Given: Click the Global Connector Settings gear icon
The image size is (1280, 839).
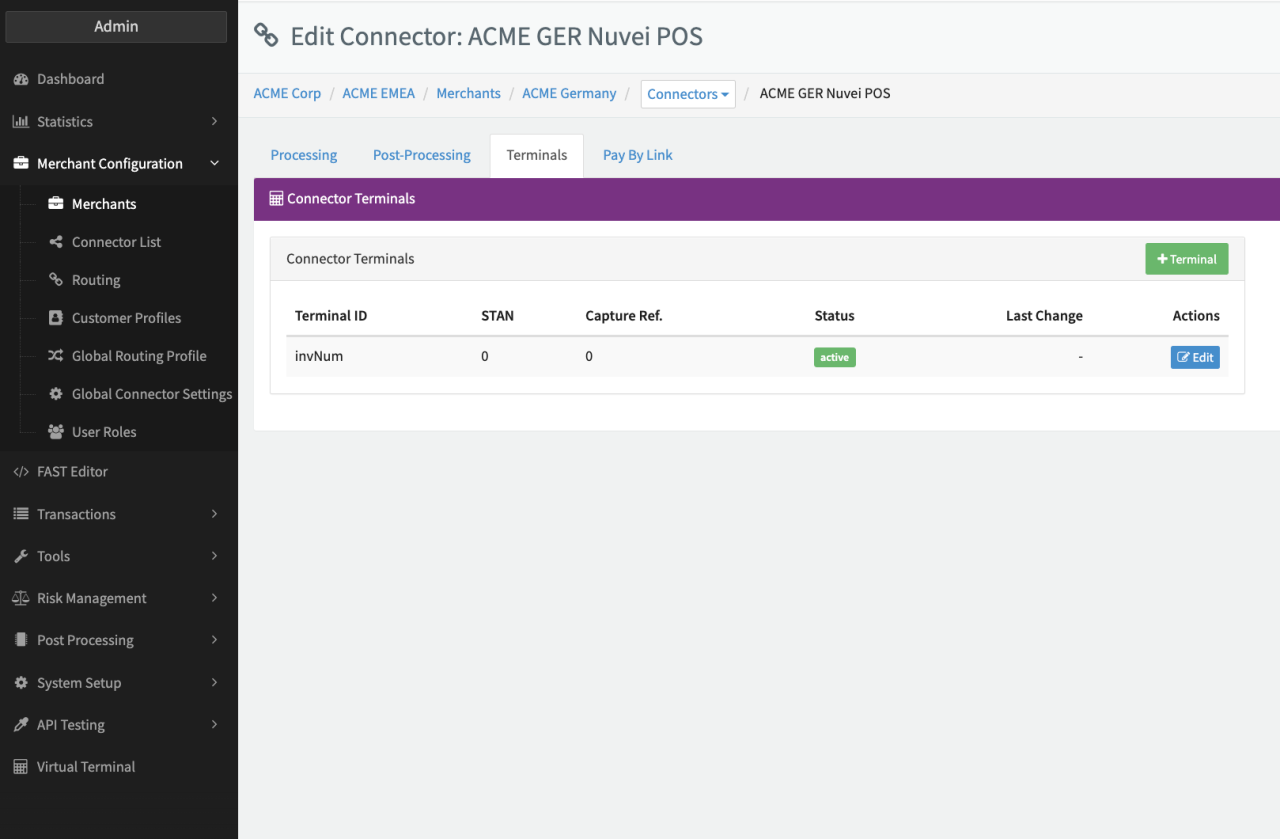Looking at the screenshot, I should pyautogui.click(x=56, y=394).
